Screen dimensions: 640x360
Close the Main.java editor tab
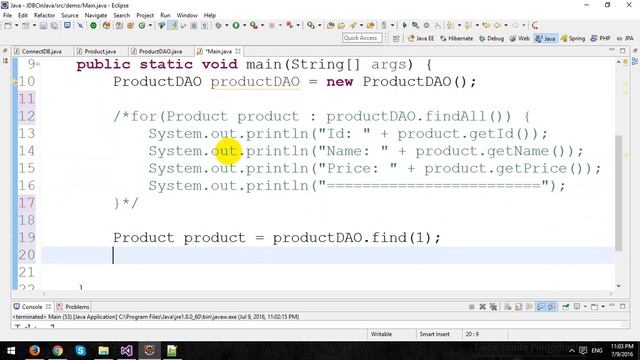tap(238, 51)
